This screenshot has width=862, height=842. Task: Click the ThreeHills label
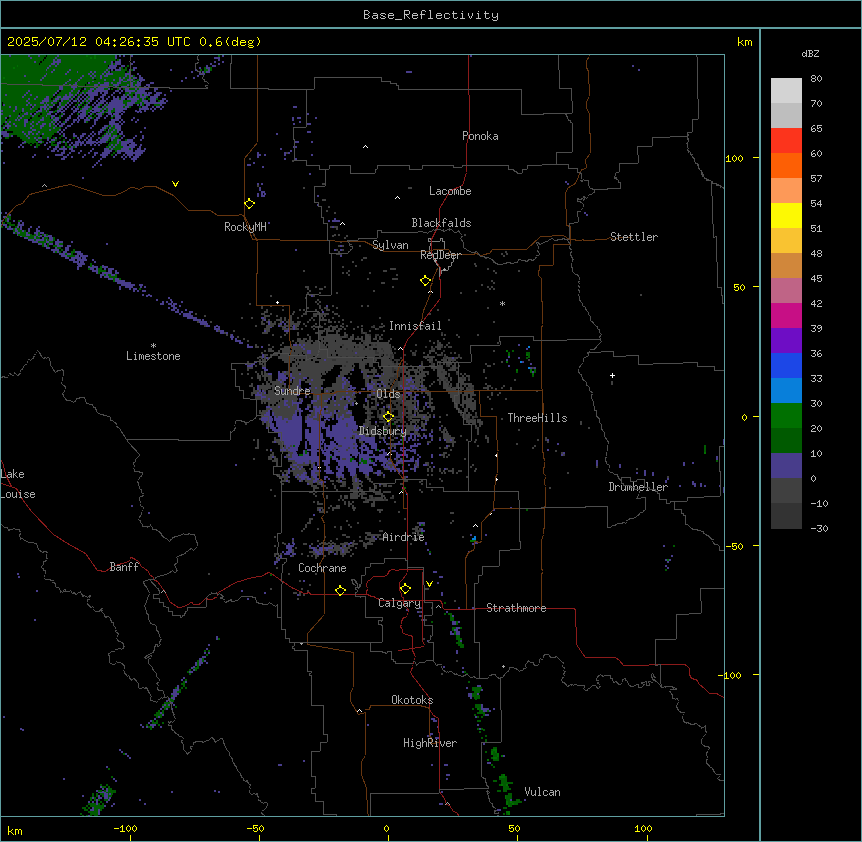[x=537, y=418]
